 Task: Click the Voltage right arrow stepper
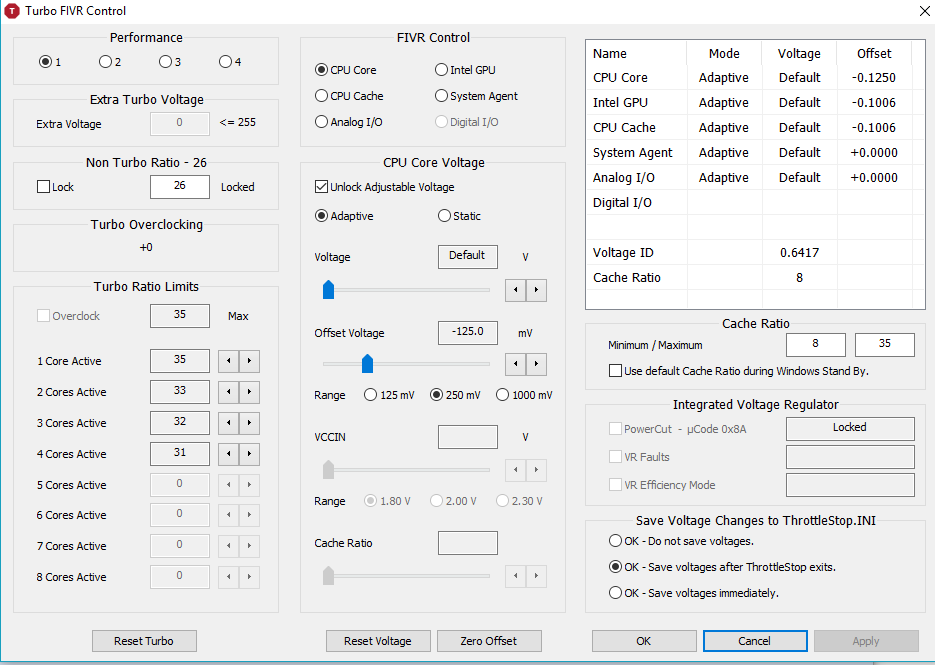[x=537, y=290]
